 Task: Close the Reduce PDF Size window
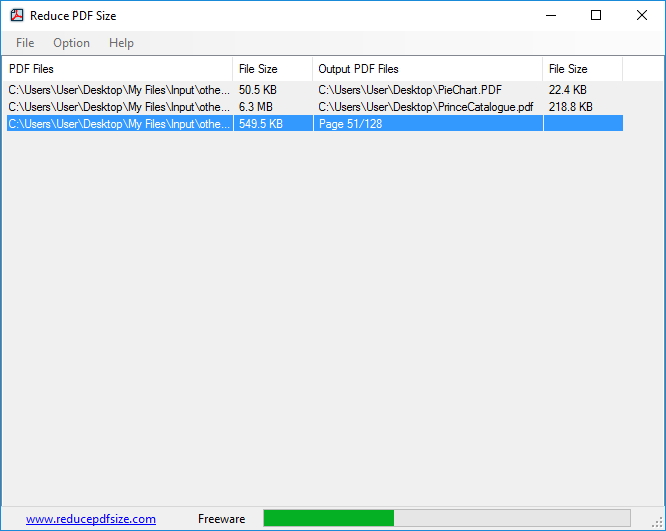[x=642, y=15]
